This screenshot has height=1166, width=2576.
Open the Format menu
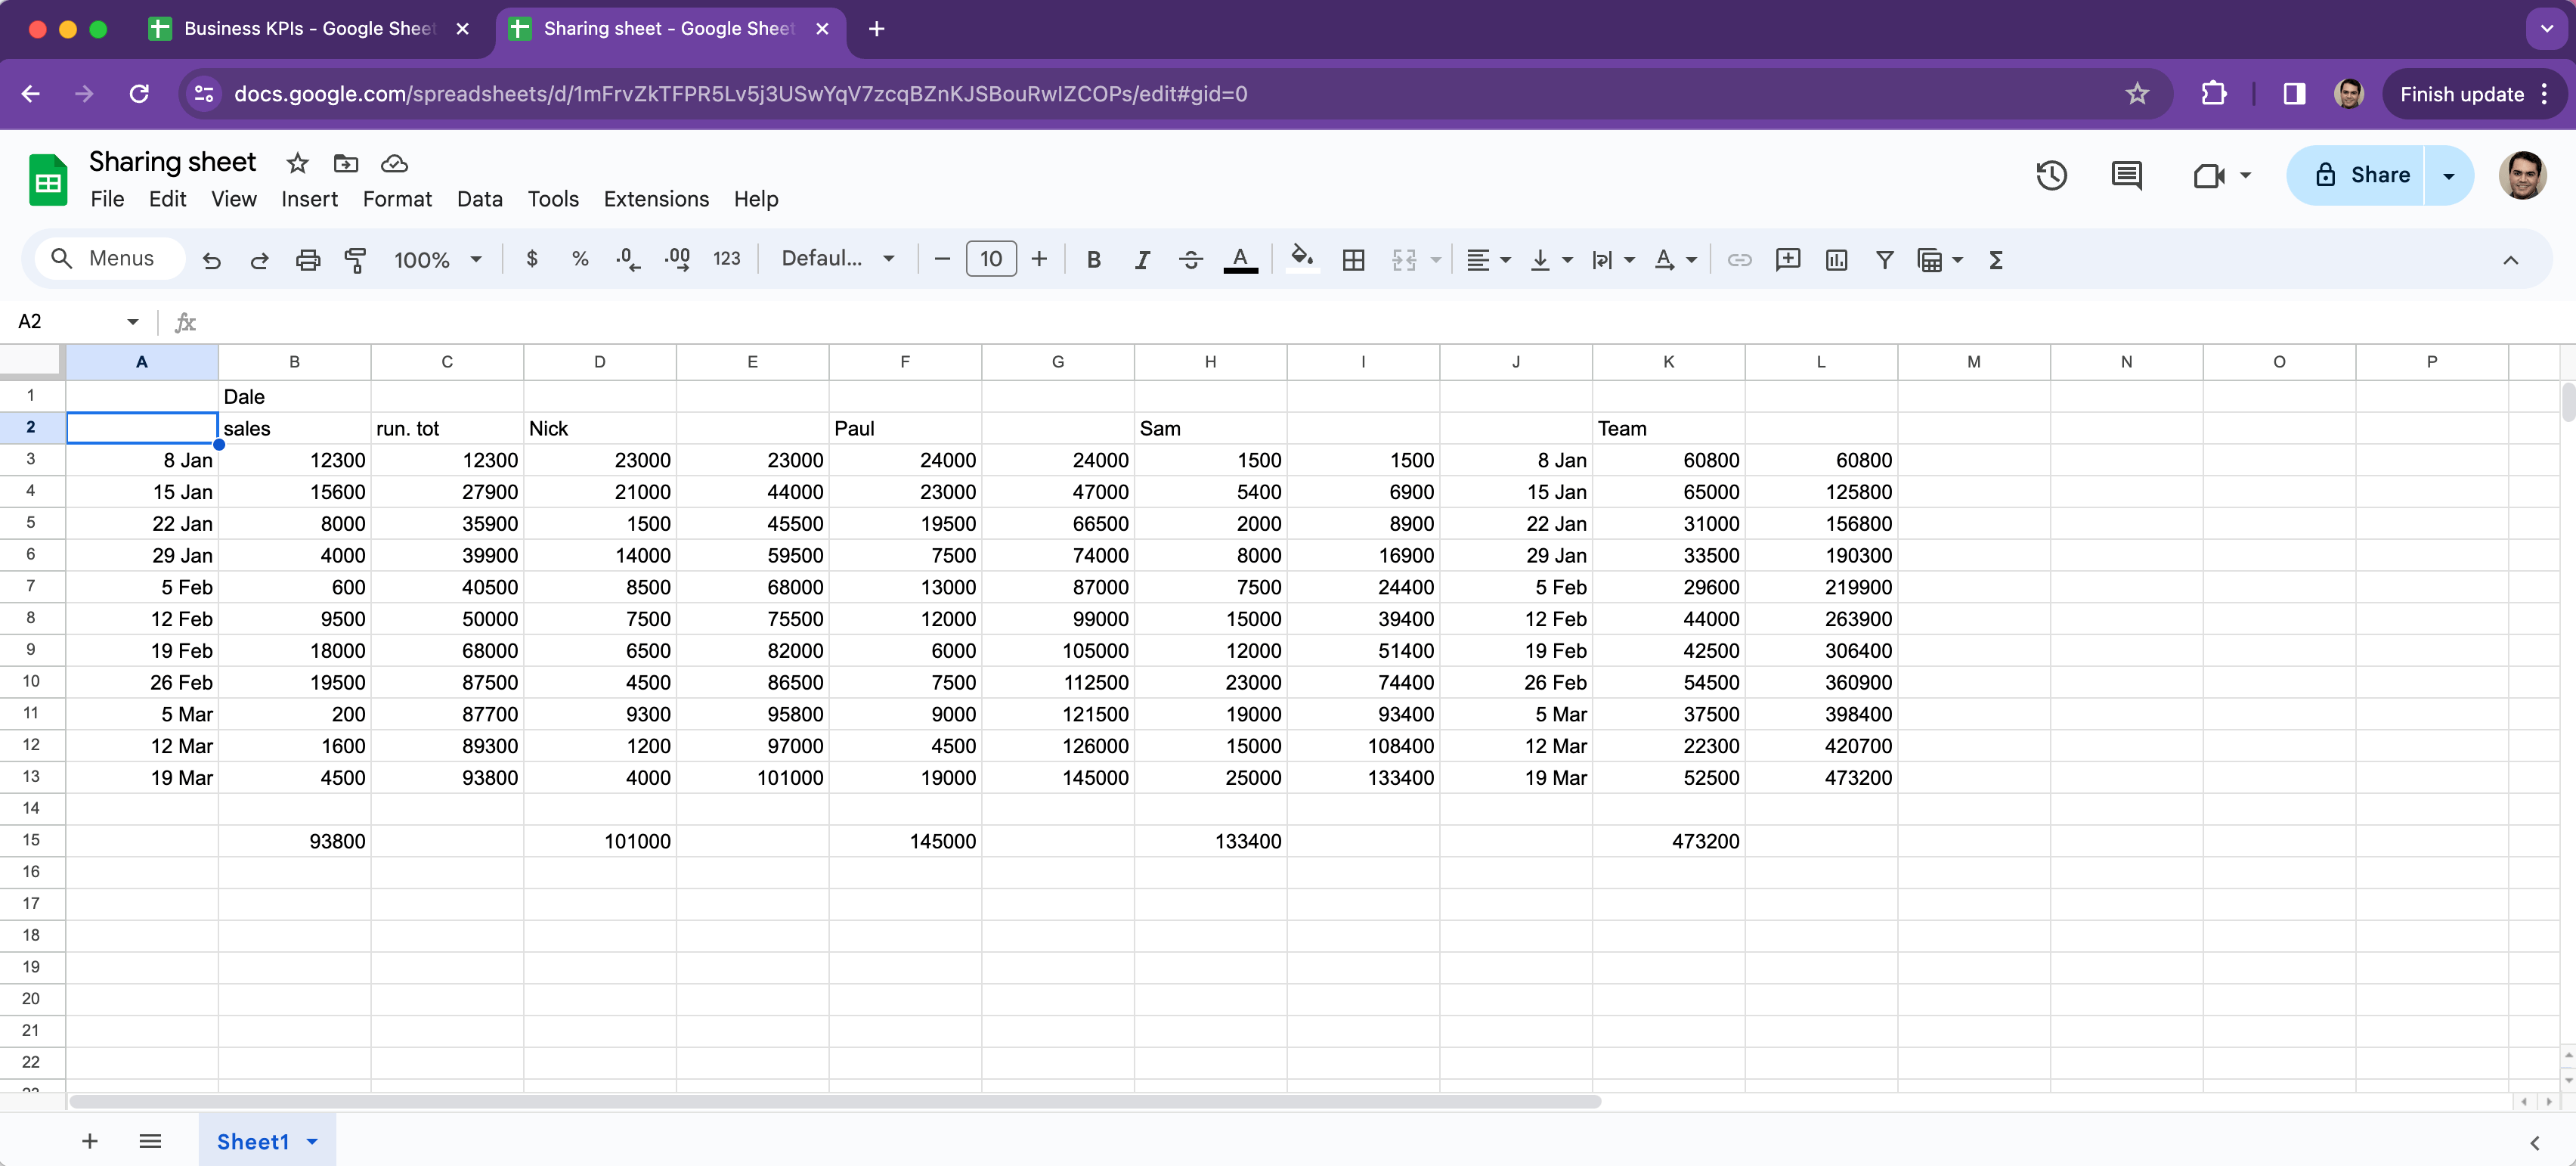397,199
